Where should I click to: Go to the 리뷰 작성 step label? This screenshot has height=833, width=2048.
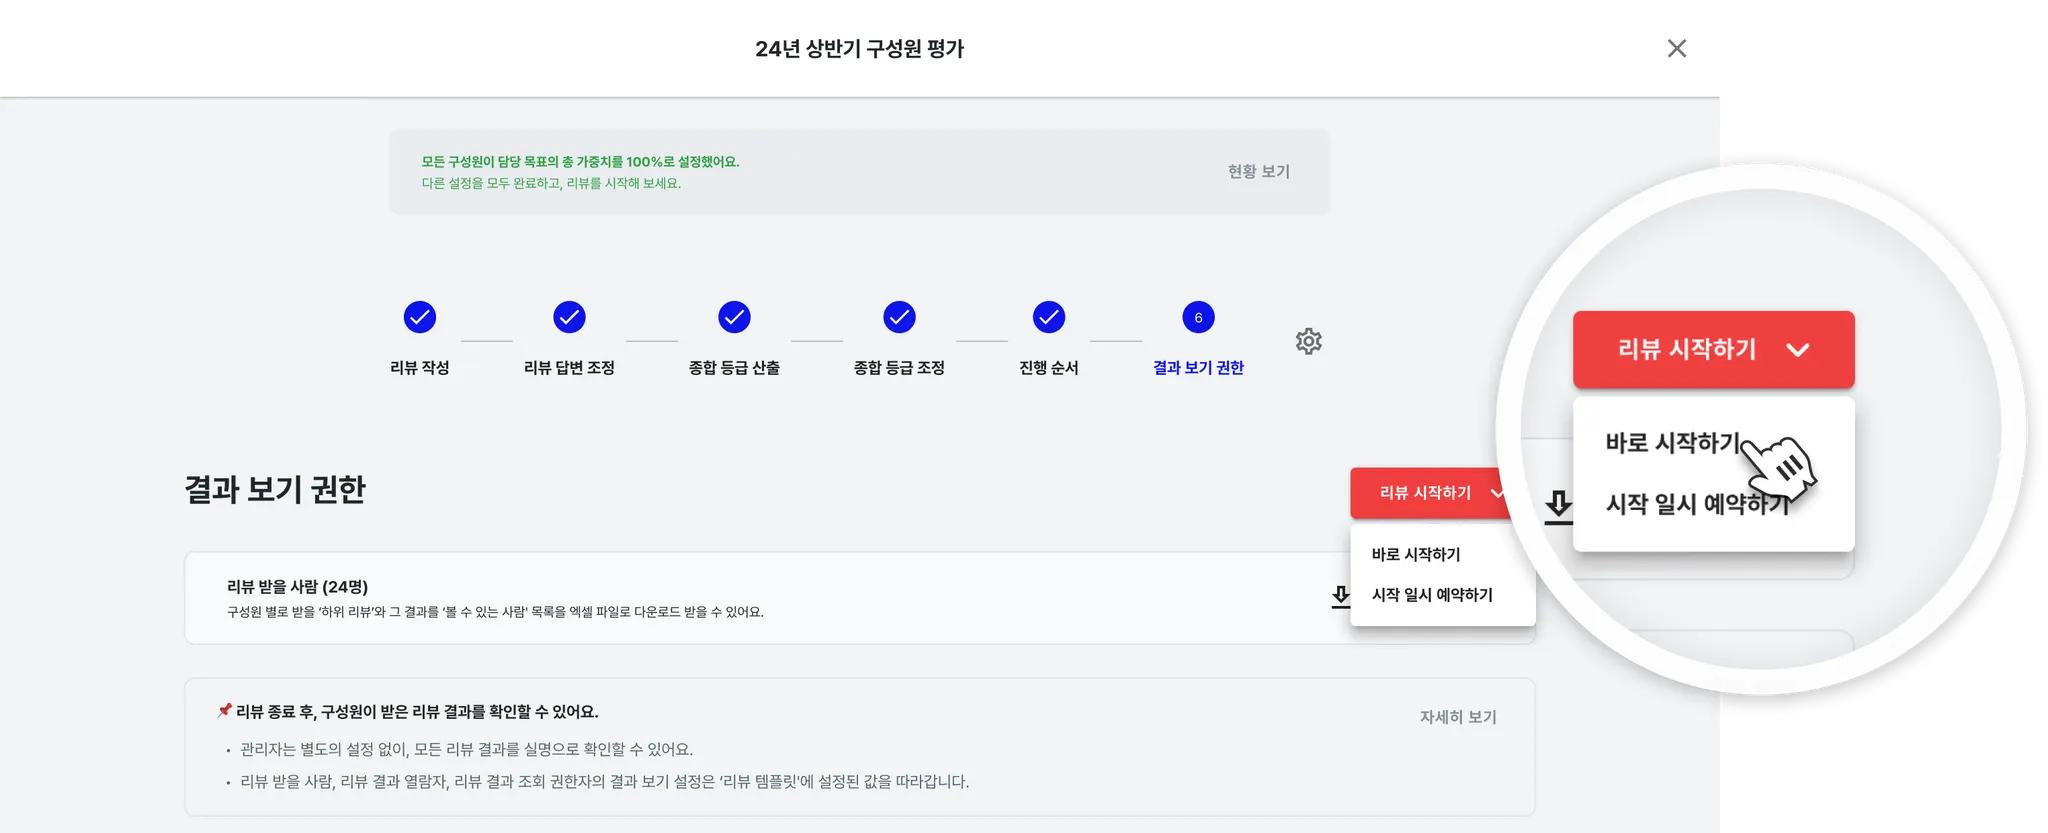[x=420, y=368]
